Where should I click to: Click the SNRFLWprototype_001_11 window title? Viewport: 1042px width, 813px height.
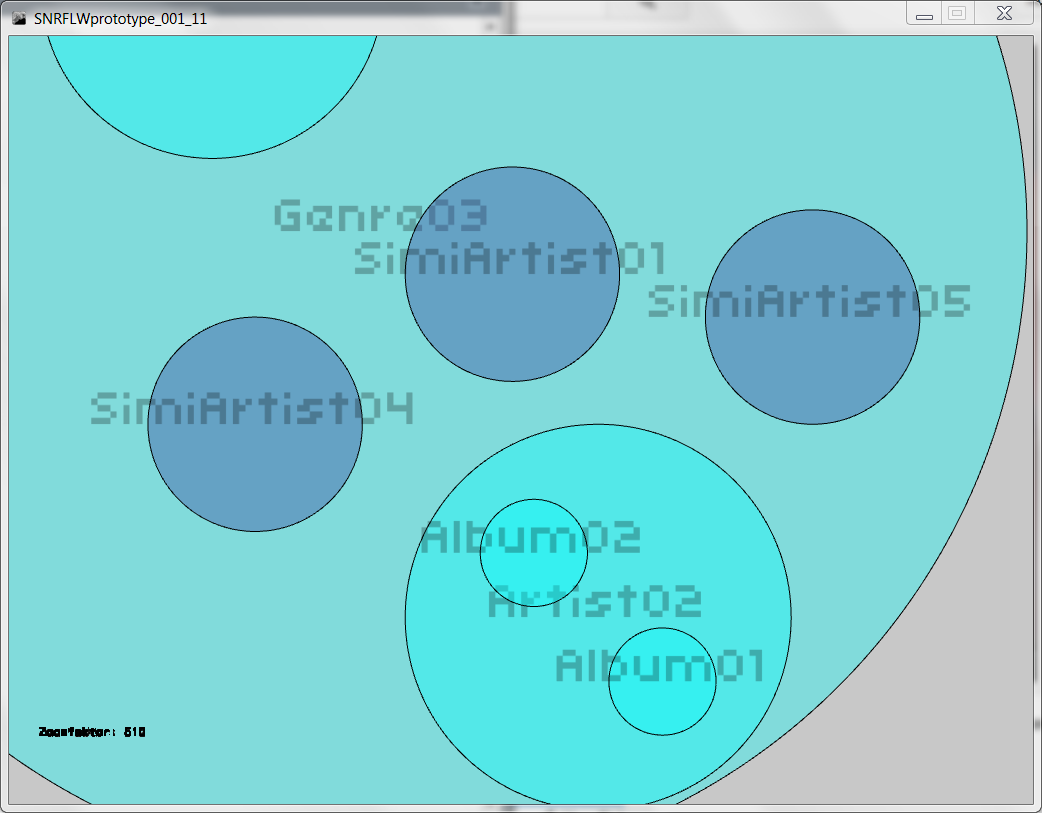point(120,18)
